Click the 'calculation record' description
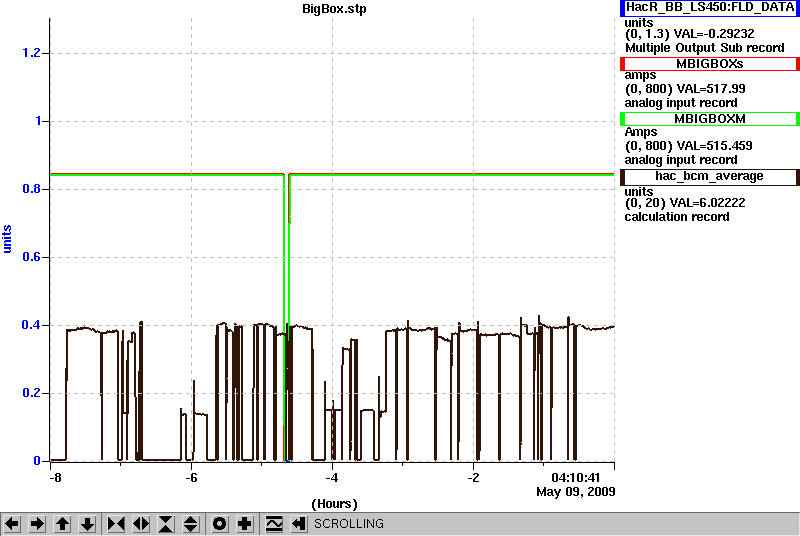The height and width of the screenshot is (536, 800). 677,217
